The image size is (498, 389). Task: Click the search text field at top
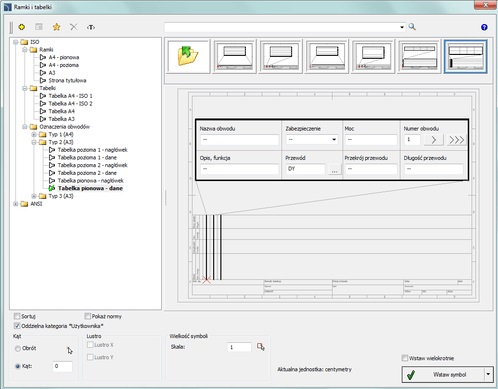pos(282,27)
